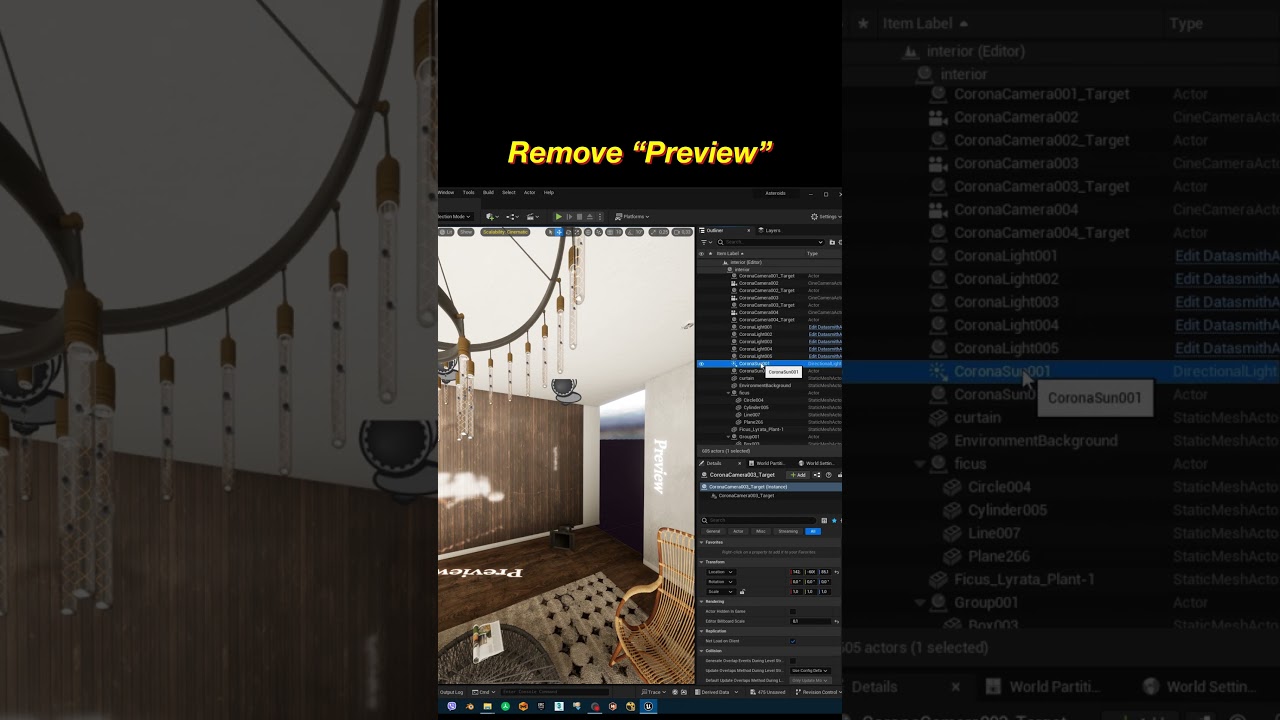
Task: Create new folder in the Outliner
Action: (832, 242)
